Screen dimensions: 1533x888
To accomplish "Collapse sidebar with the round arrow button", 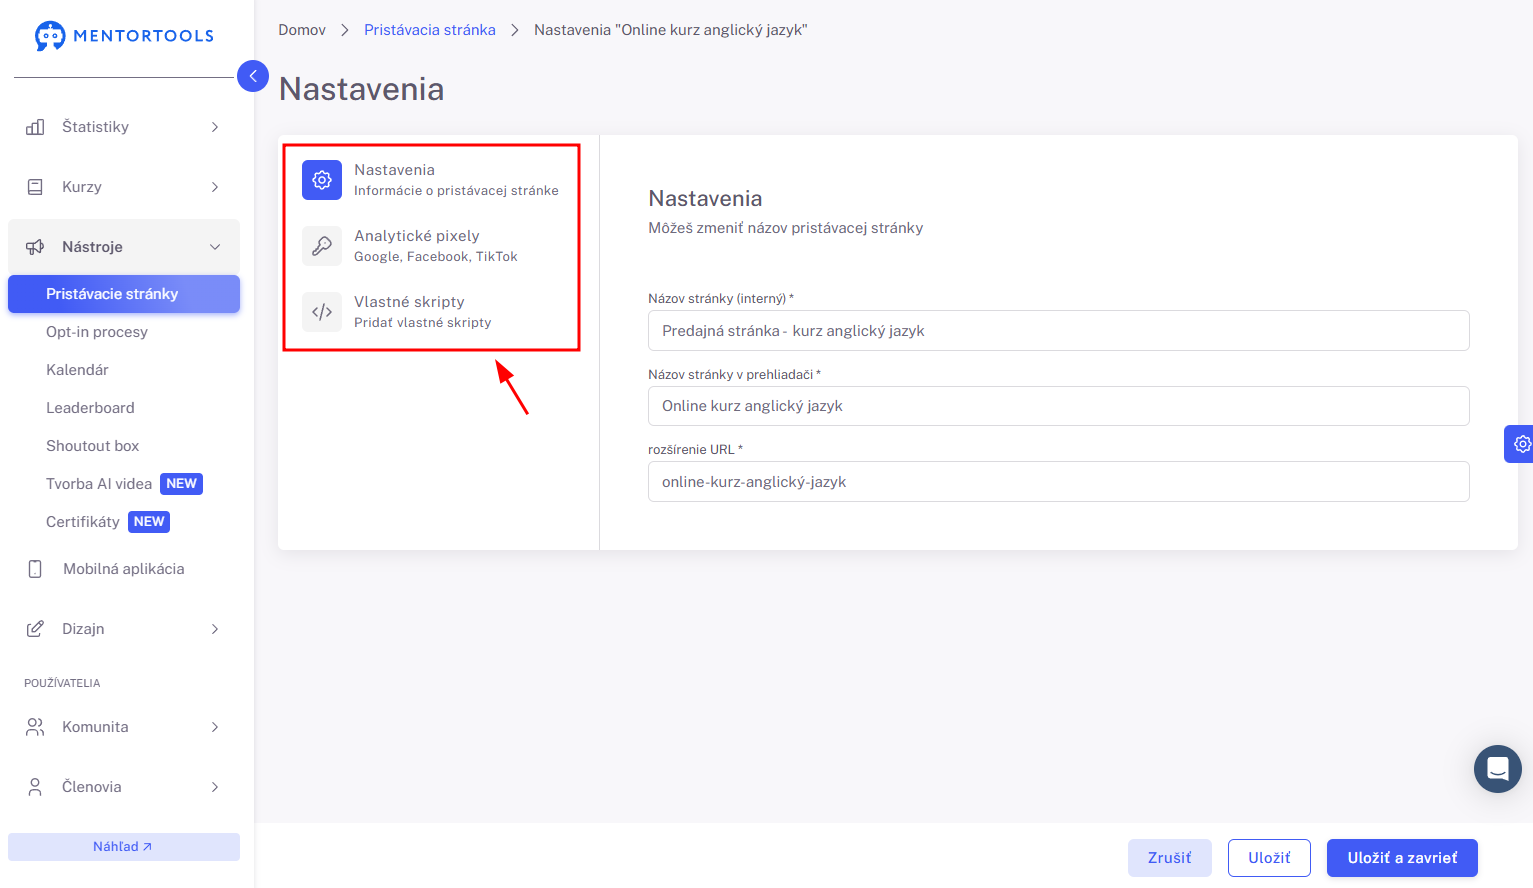I will click(253, 76).
